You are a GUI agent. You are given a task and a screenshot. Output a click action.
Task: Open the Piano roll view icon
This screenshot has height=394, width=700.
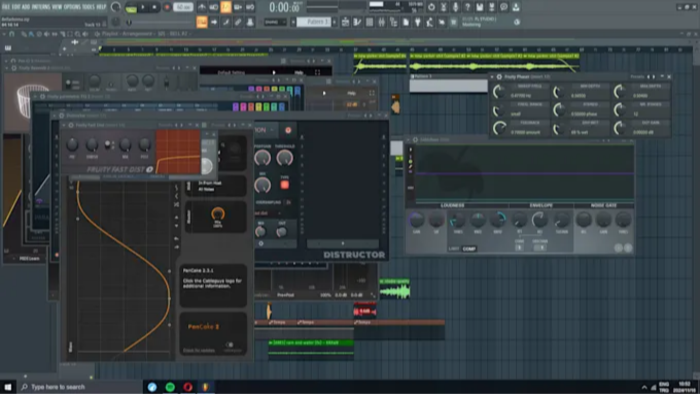tap(357, 22)
